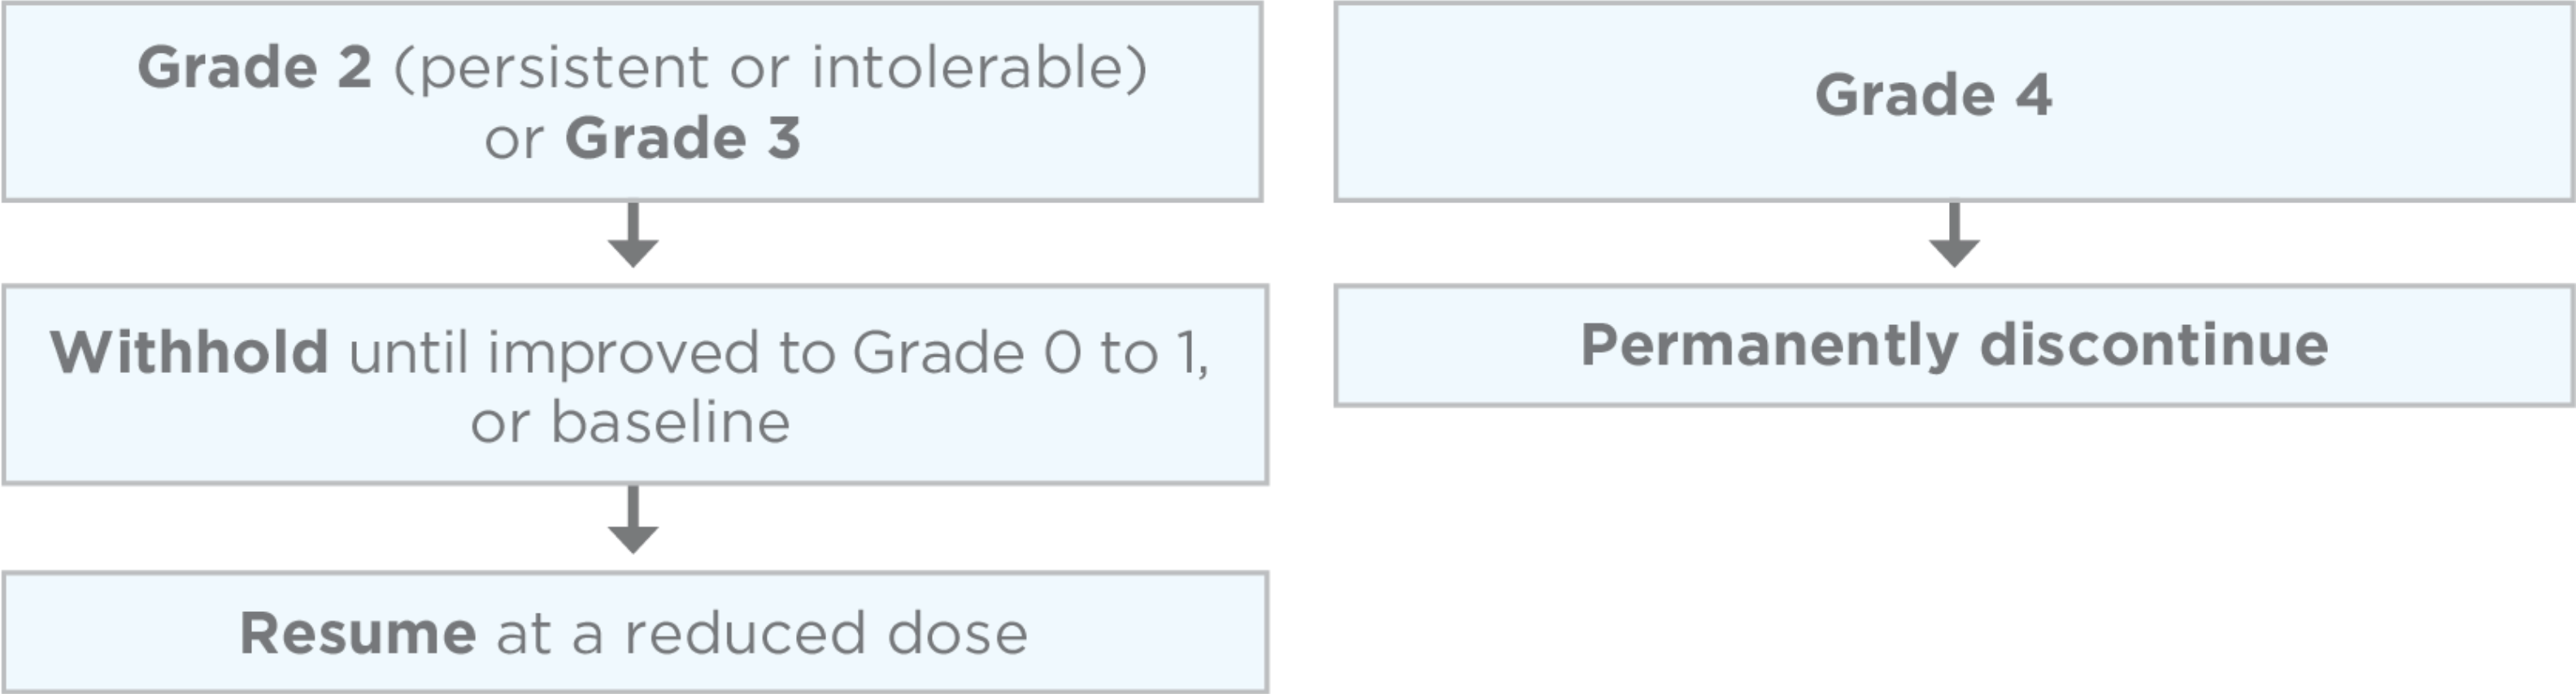This screenshot has height=694, width=2576.
Task: Click the arrow pointing to the Withhold box
Action: 633,235
